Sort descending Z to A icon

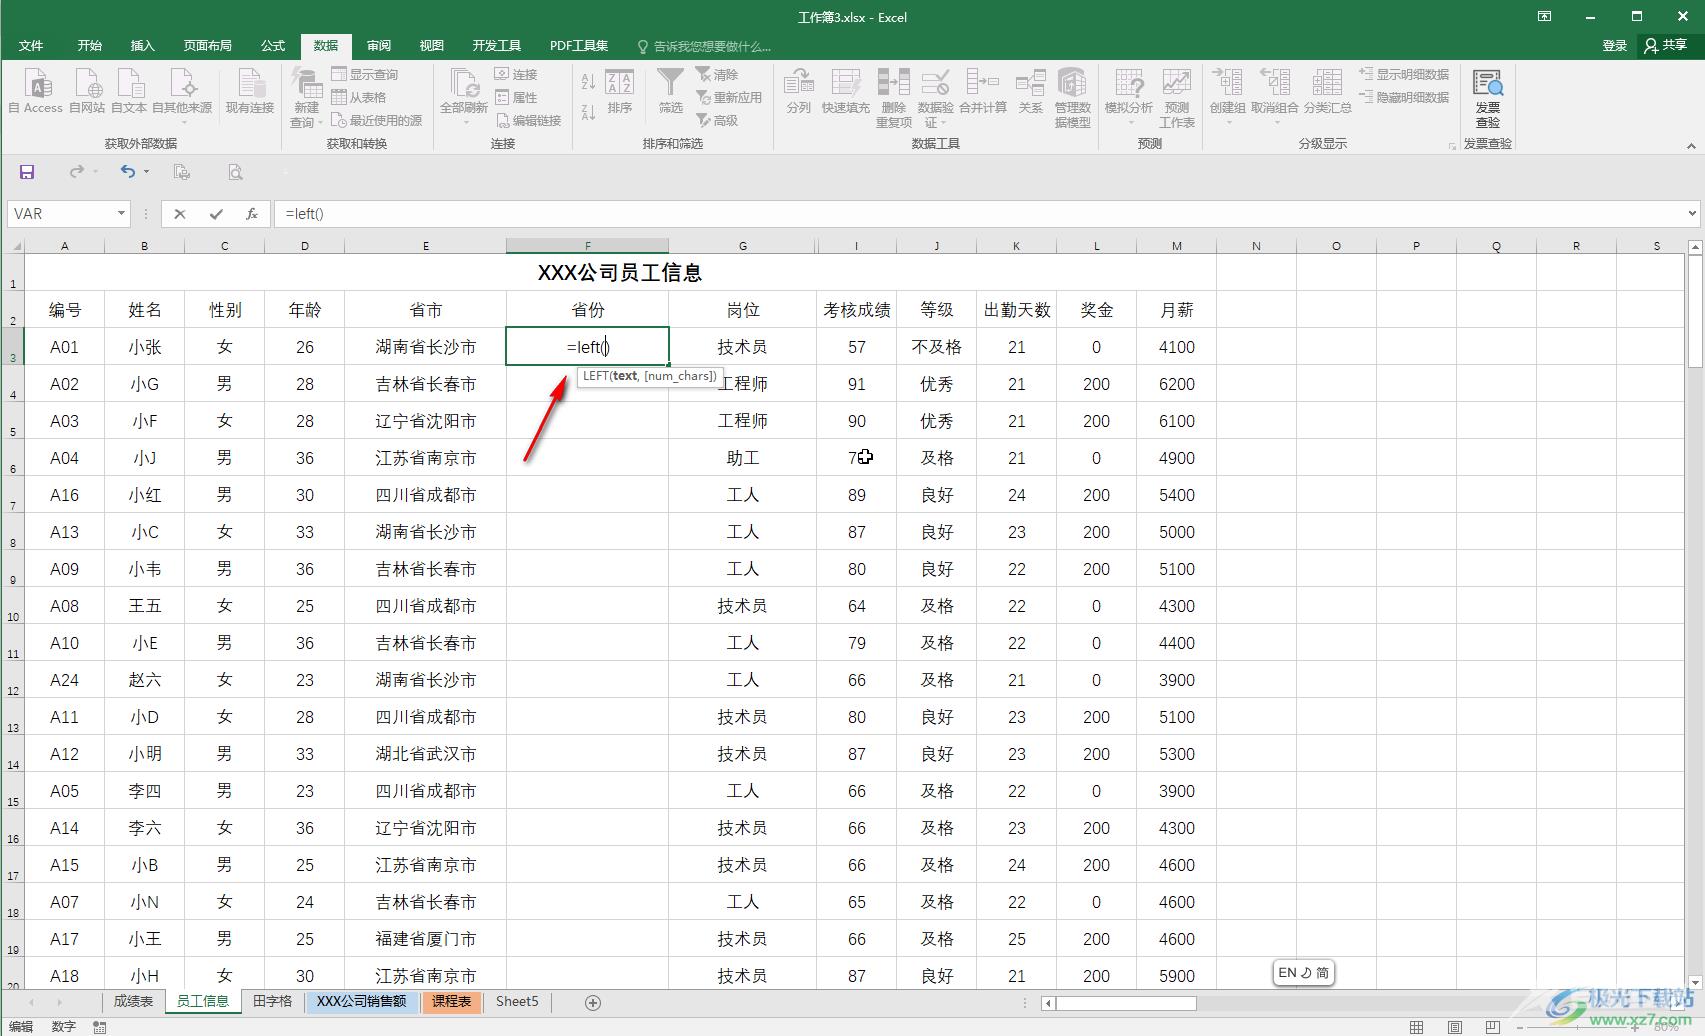pos(588,111)
